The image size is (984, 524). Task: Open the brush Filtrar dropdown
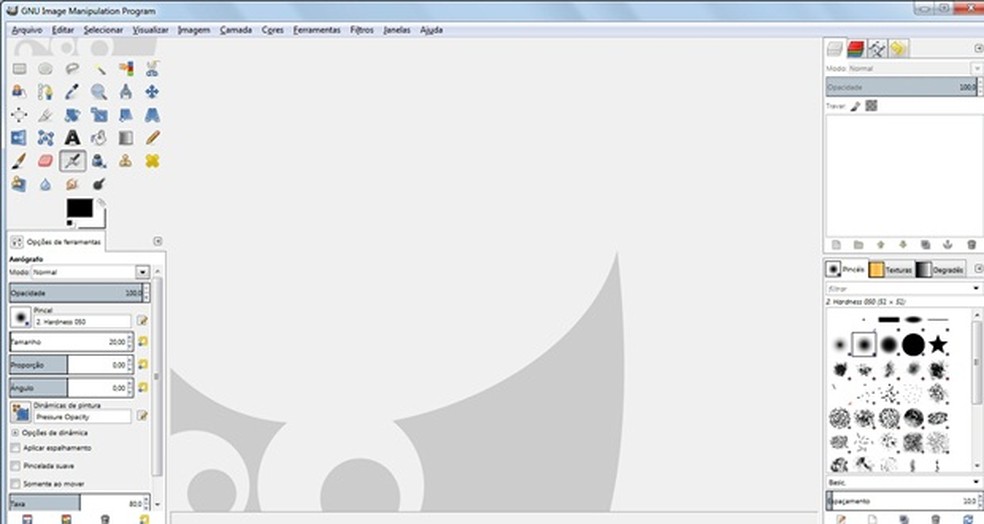tap(976, 289)
